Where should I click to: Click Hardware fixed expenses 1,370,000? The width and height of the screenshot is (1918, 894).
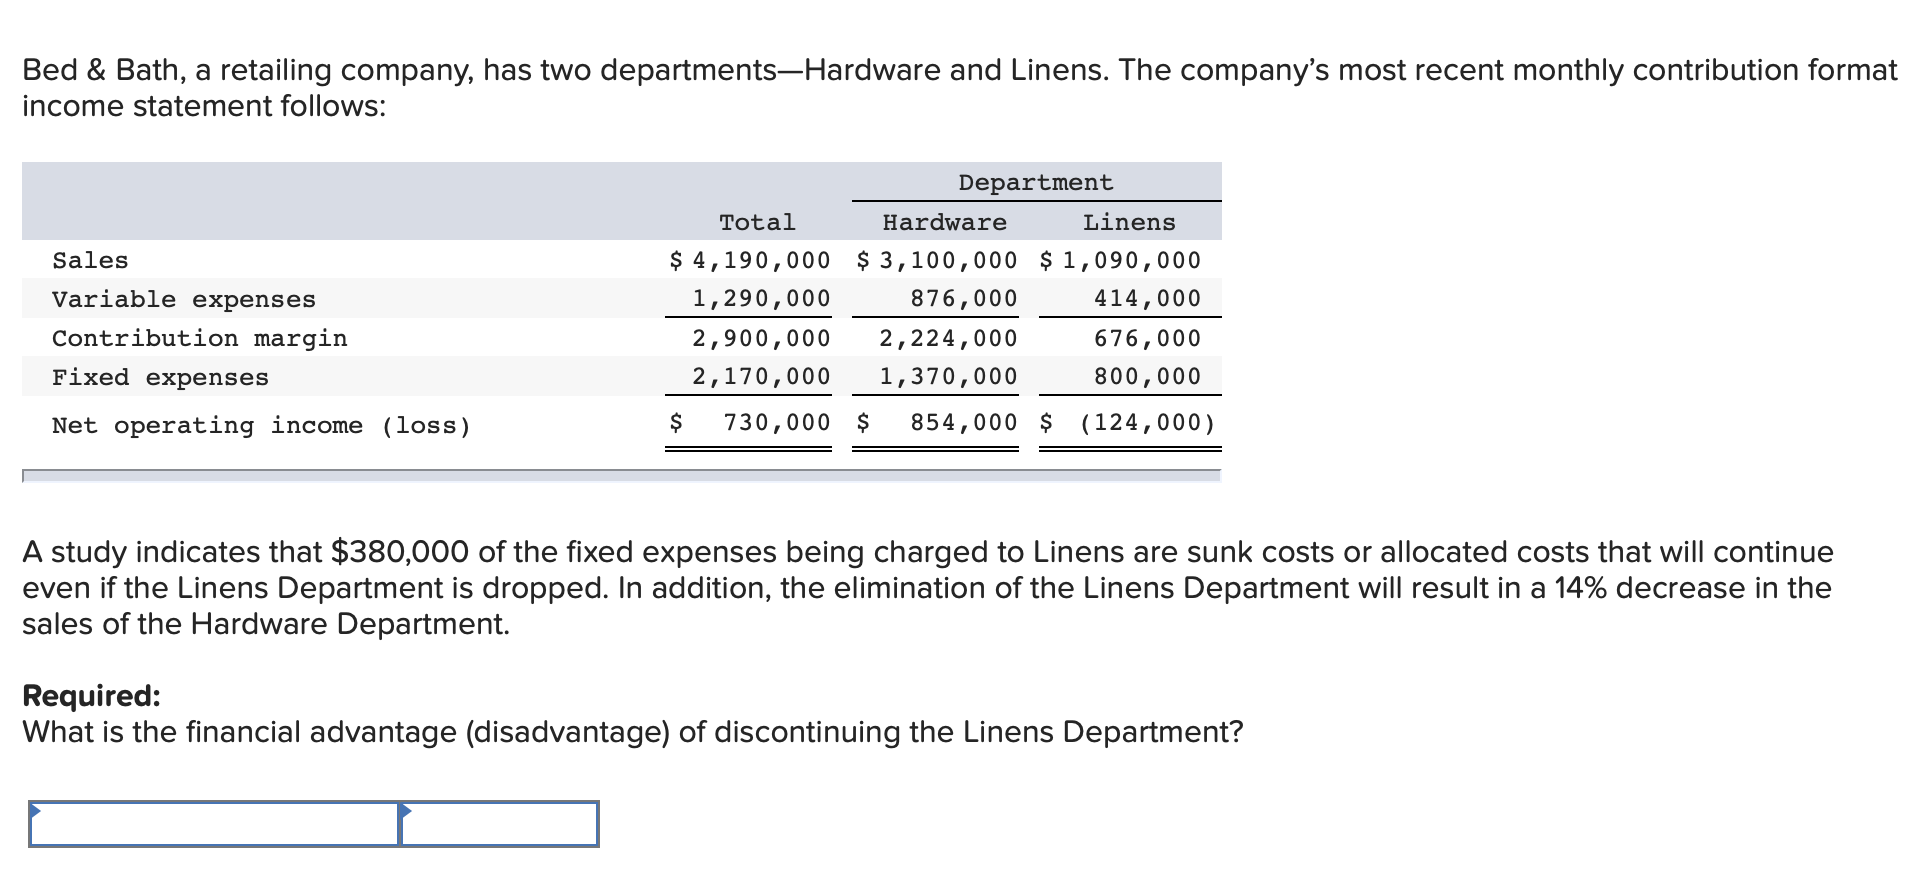click(x=948, y=377)
